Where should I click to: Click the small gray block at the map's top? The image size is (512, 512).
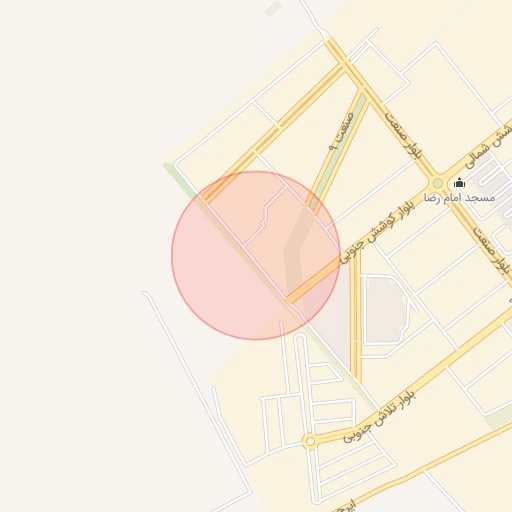[273, 9]
